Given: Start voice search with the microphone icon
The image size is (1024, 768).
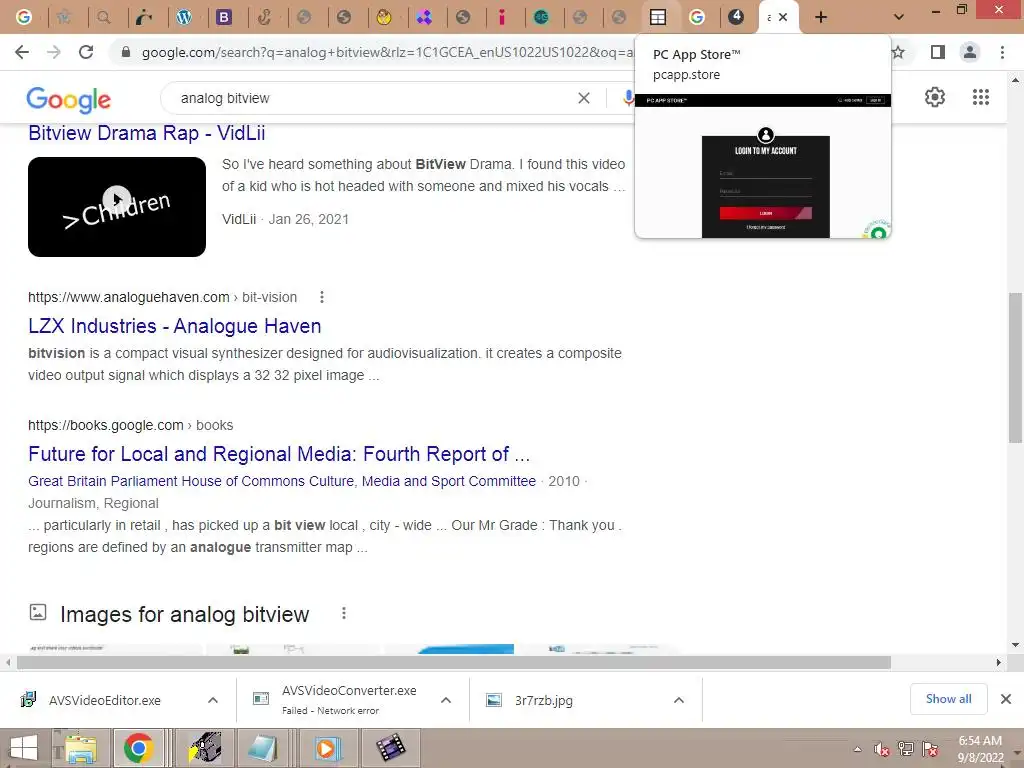Looking at the screenshot, I should [628, 98].
